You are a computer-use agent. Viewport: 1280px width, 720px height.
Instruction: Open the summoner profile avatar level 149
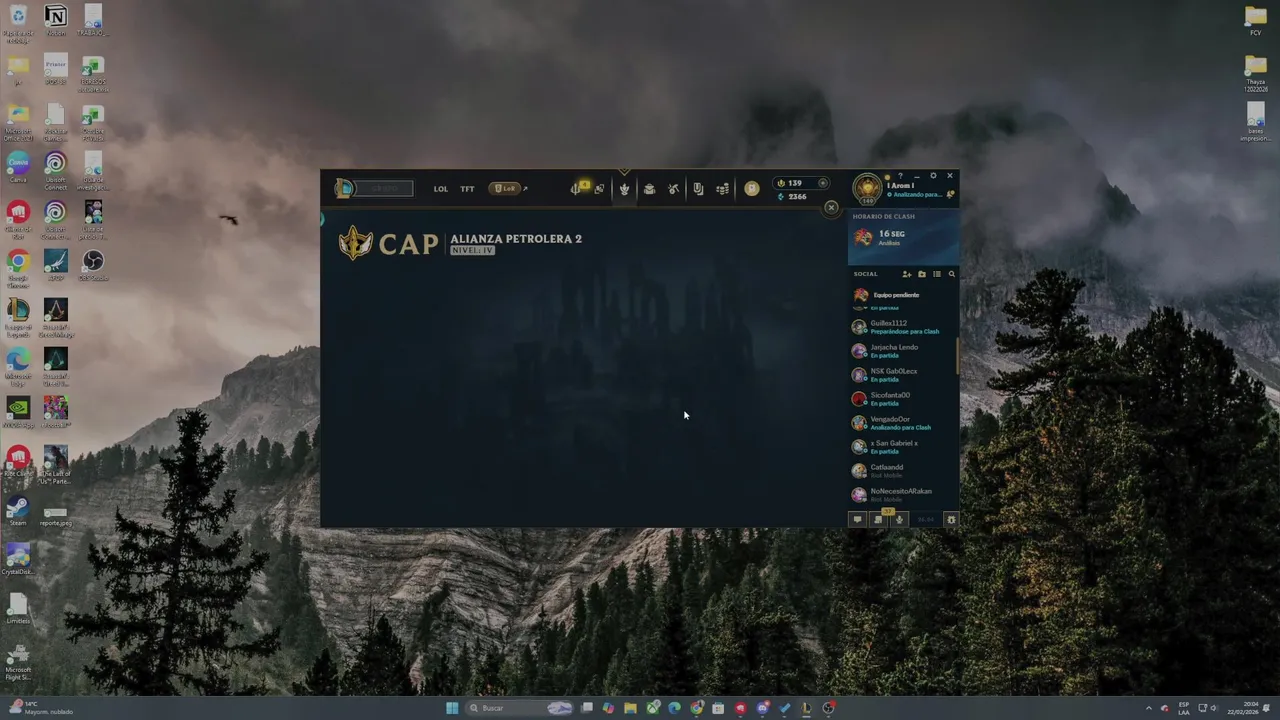pos(867,188)
